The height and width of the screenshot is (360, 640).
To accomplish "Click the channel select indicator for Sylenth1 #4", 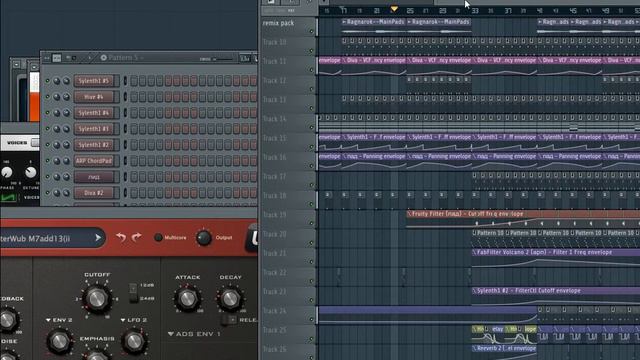I will pyautogui.click(x=125, y=113).
